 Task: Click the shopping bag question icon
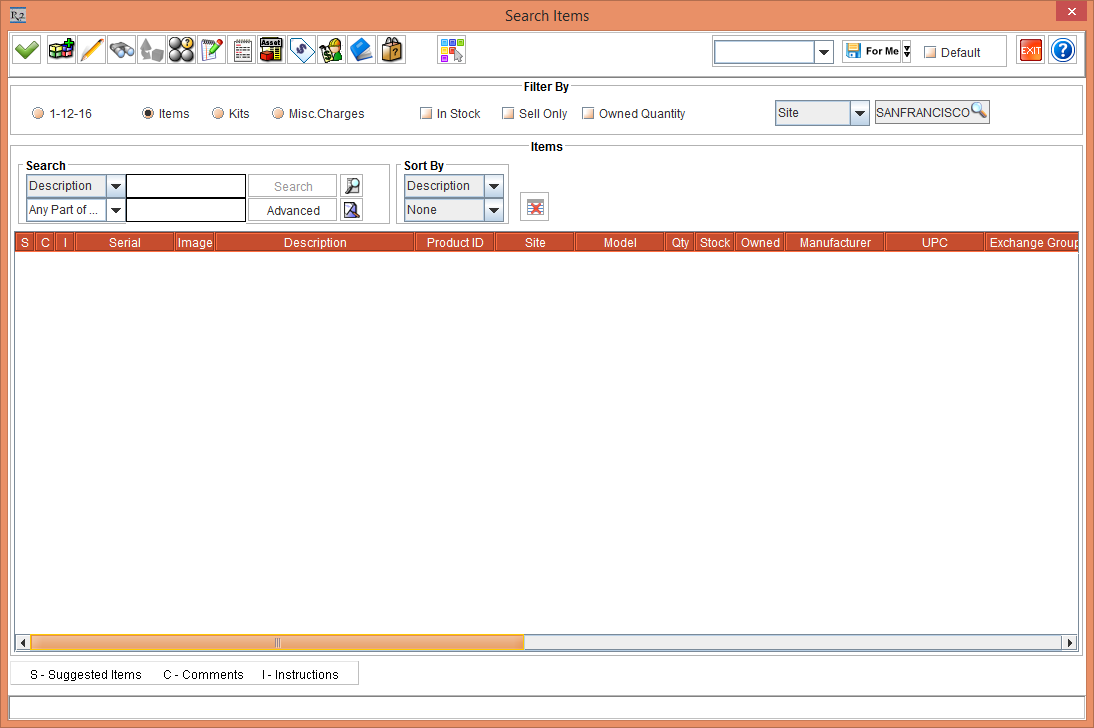tap(392, 50)
